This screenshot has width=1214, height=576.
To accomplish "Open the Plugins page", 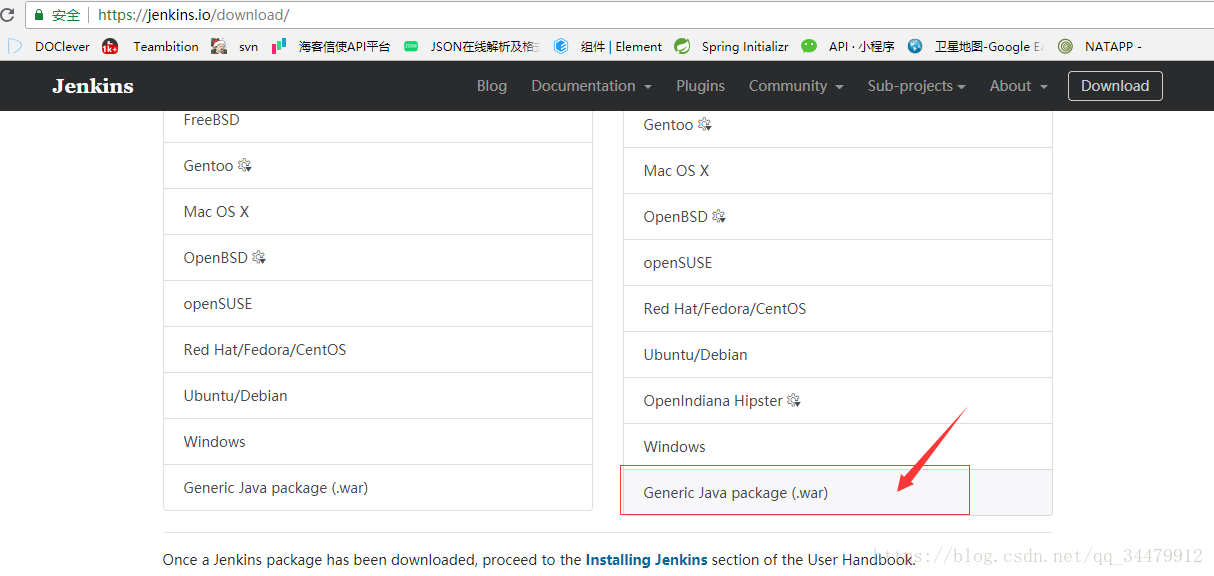I will click(x=701, y=86).
